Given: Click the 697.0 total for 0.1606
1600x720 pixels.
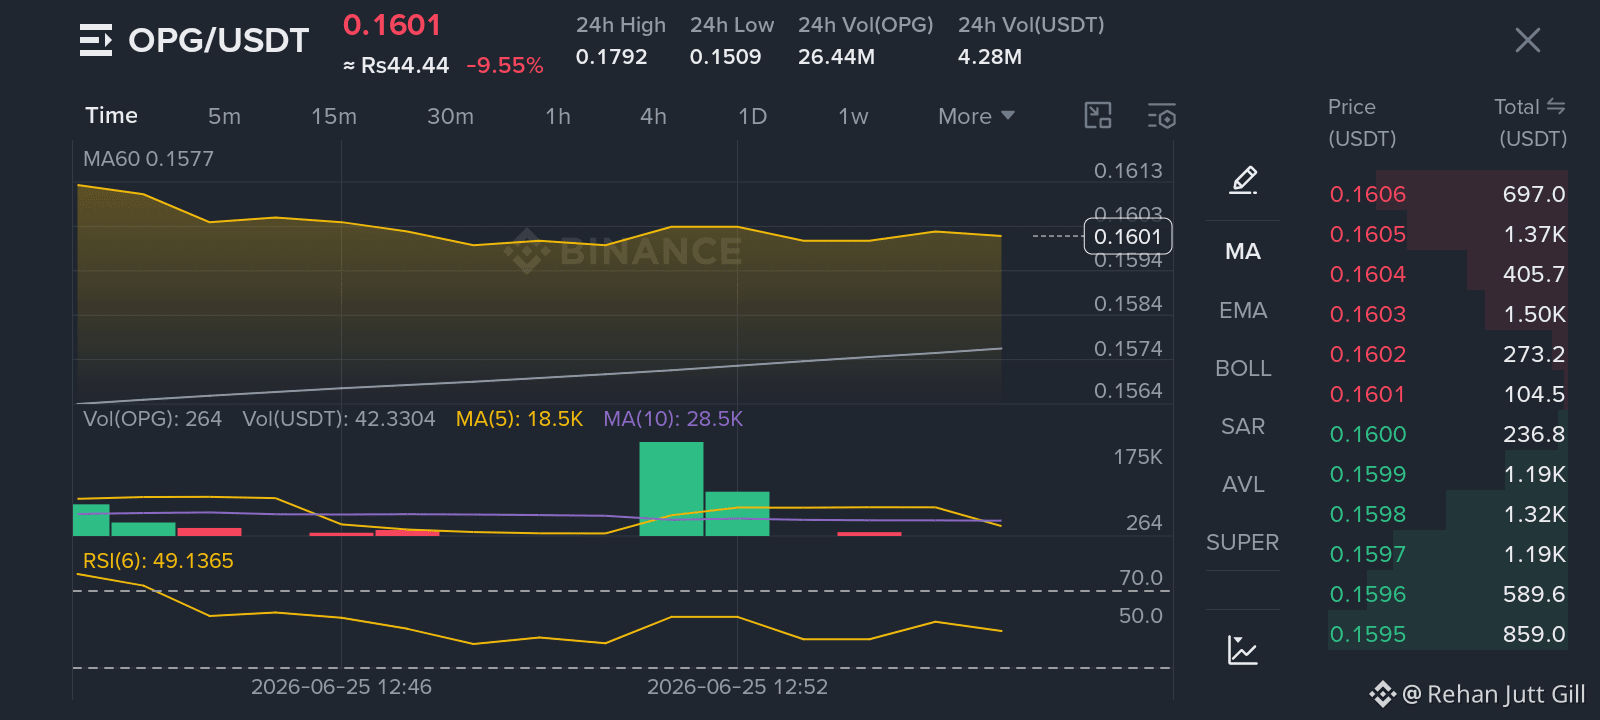Looking at the screenshot, I should coord(1534,194).
